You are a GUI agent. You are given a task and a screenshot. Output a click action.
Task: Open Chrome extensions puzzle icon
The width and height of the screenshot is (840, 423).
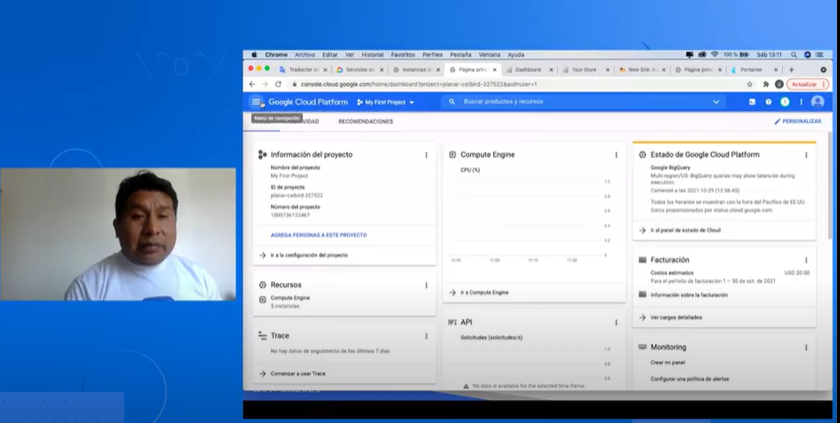coord(766,84)
